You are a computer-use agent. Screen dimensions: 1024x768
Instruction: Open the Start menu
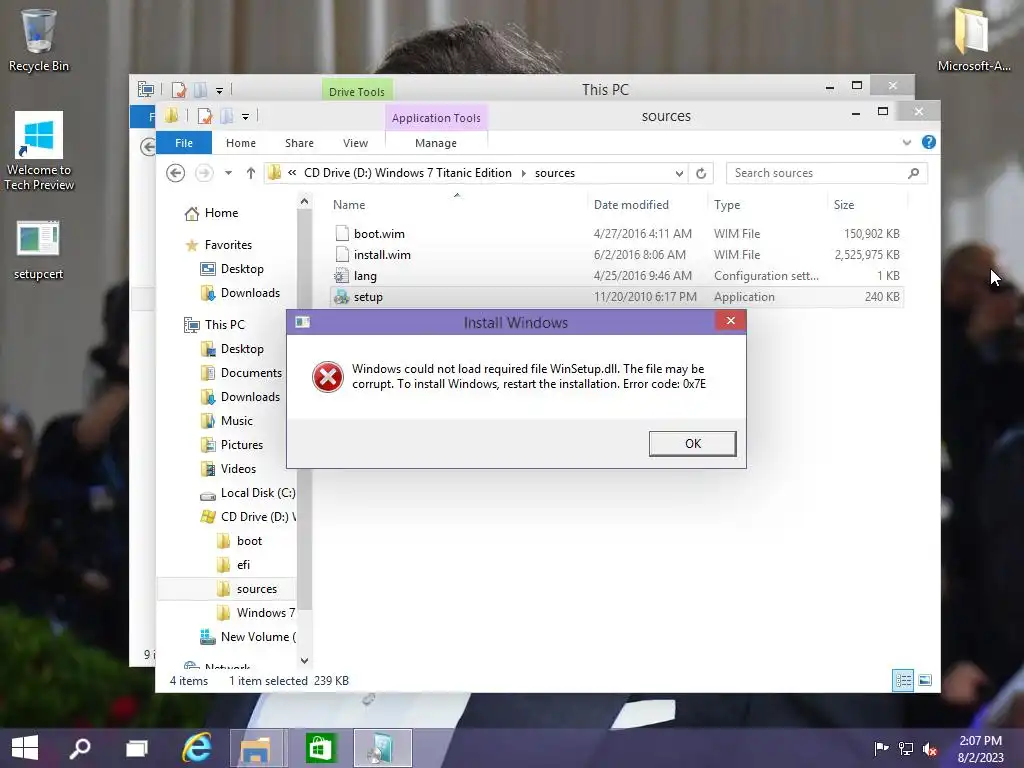[25, 748]
